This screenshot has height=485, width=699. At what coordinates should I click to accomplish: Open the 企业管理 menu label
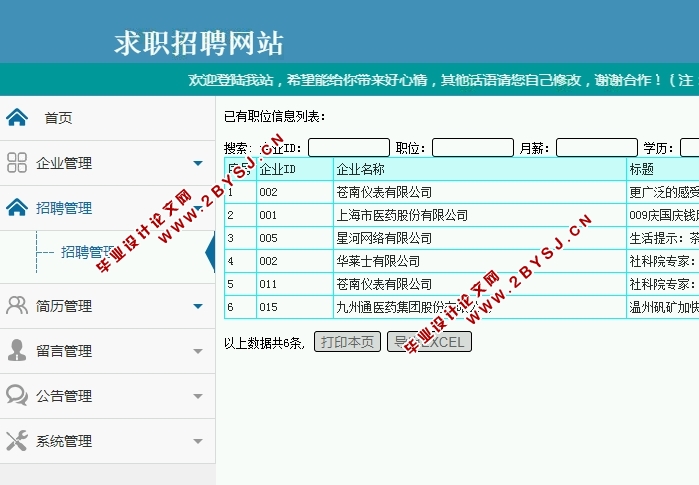coord(64,163)
